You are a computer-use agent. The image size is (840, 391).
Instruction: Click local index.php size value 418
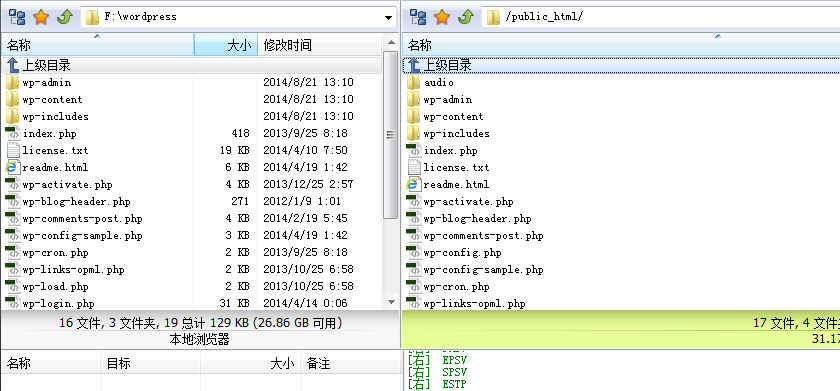click(240, 133)
